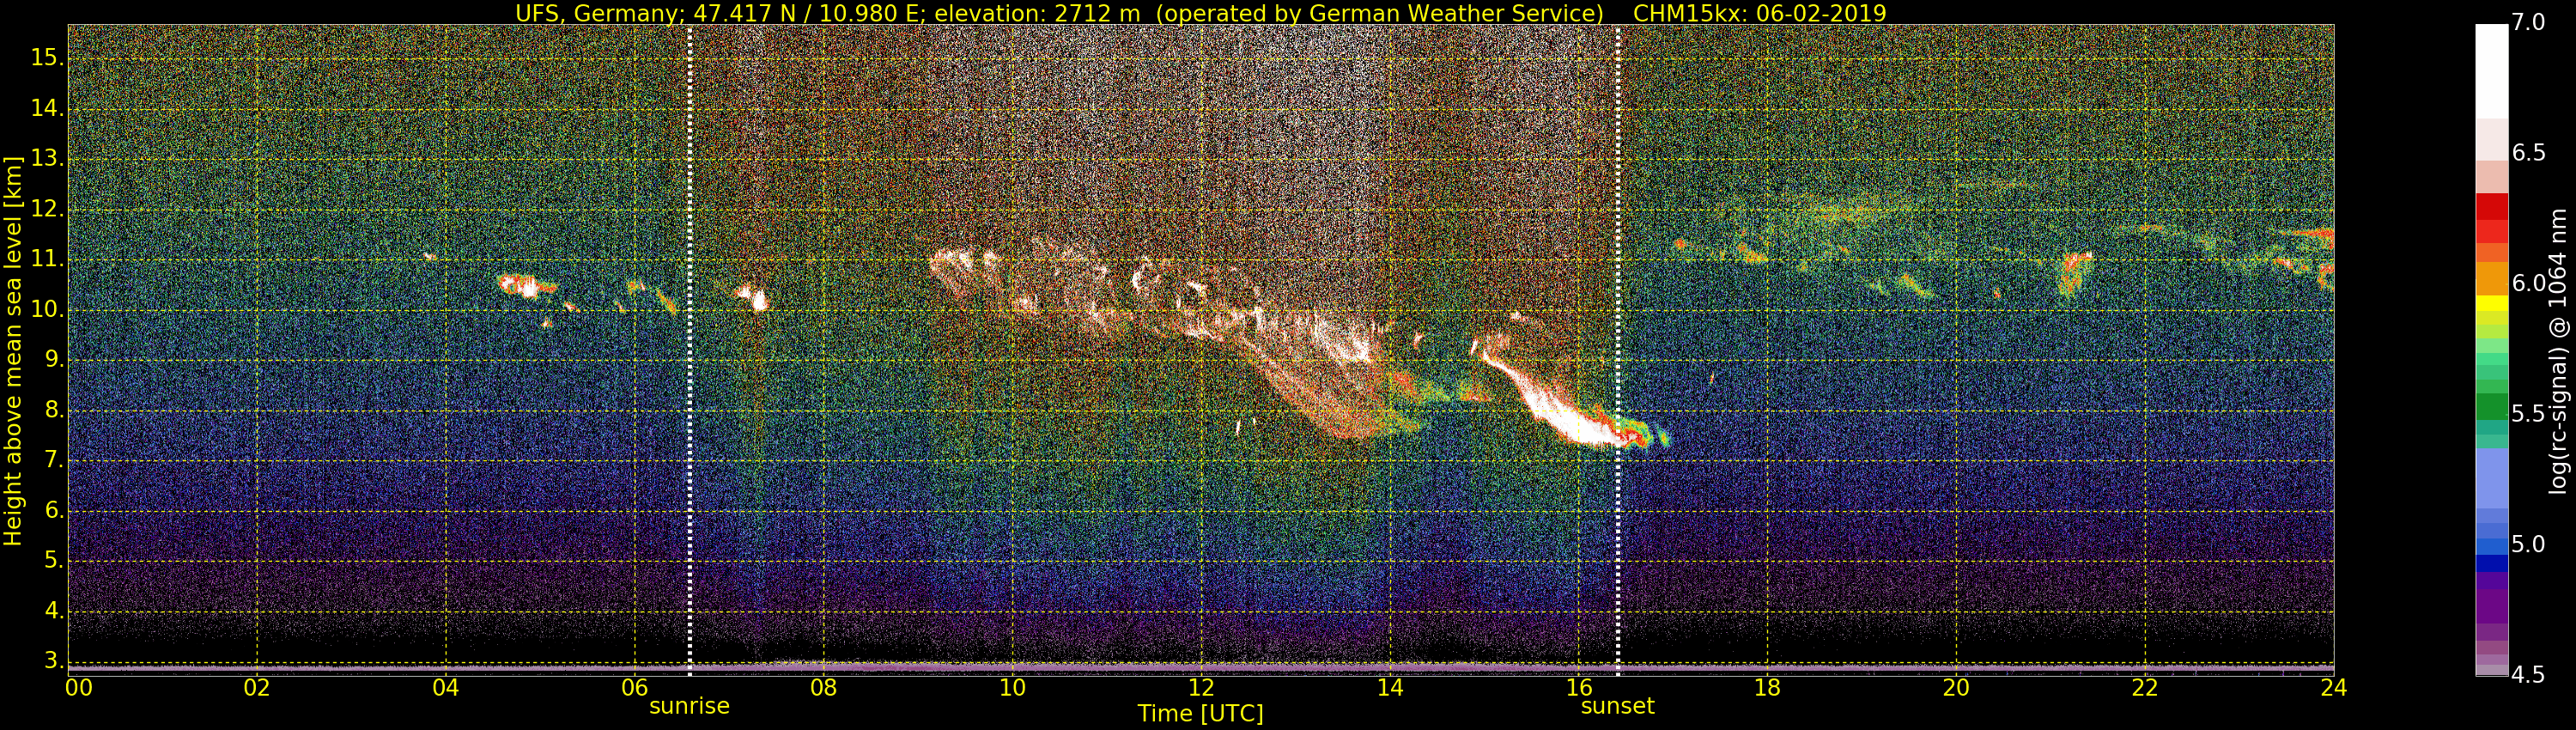The width and height of the screenshot is (2576, 730).
Task: Click the '5.5' colorbar tick label
Action: point(2528,414)
